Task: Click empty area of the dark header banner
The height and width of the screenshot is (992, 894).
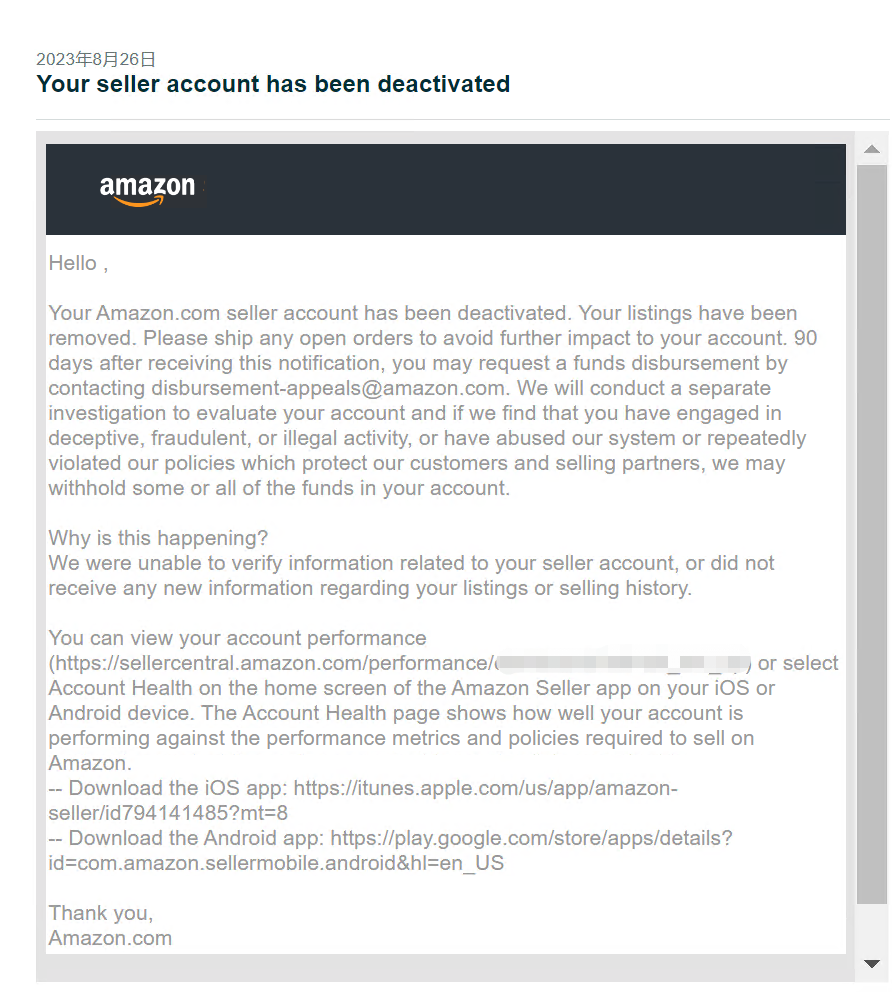Action: pyautogui.click(x=525, y=190)
